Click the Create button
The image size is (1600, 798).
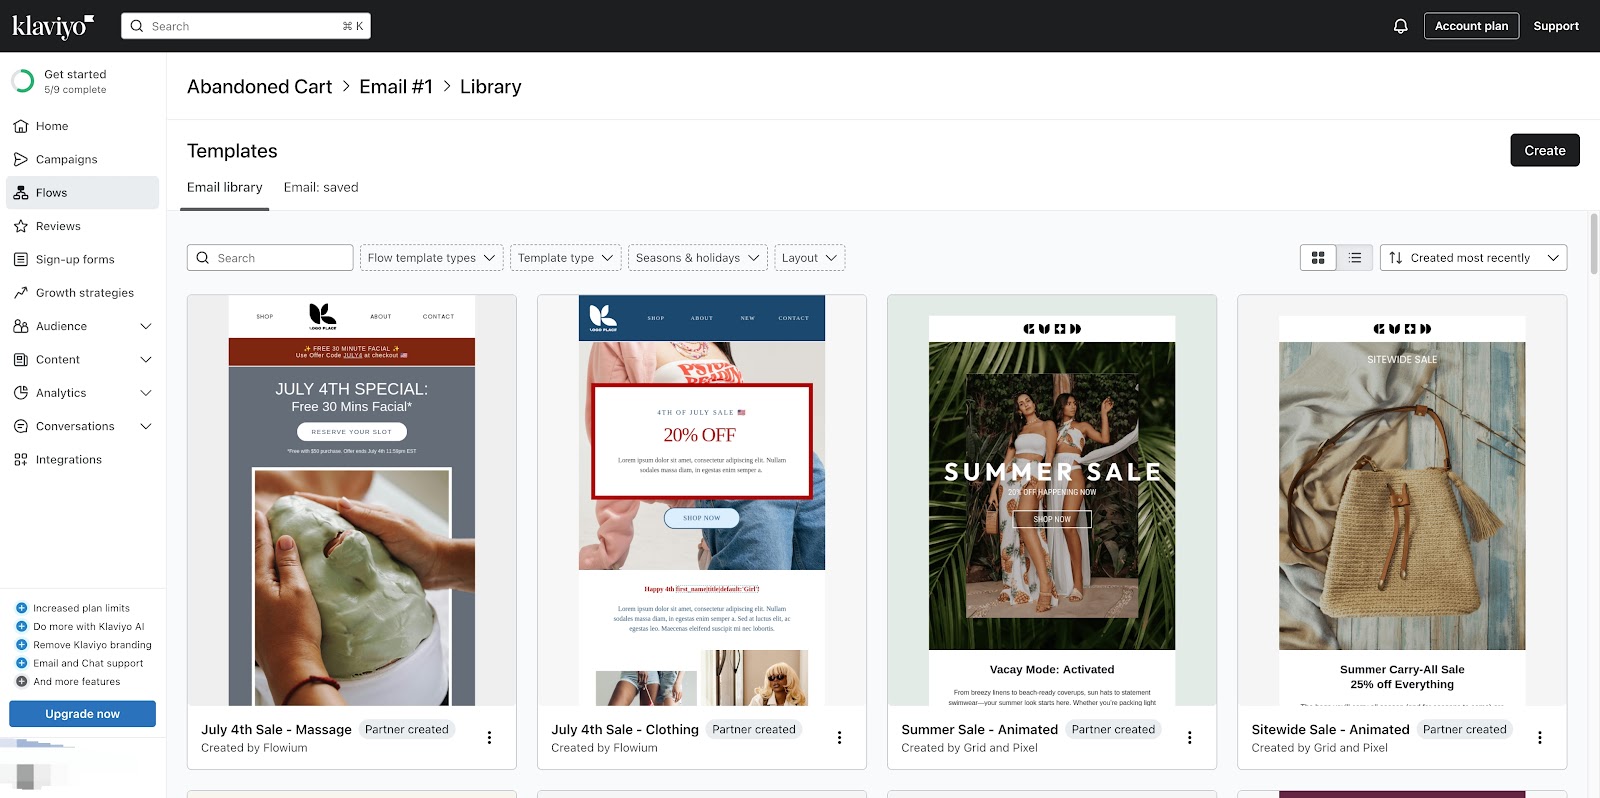click(x=1545, y=150)
